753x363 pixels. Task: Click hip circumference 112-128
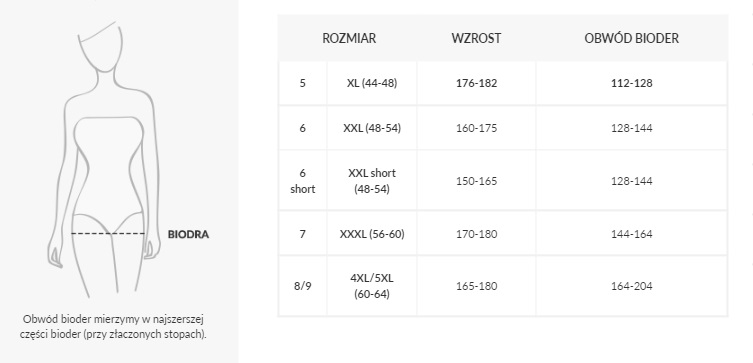pos(632,83)
